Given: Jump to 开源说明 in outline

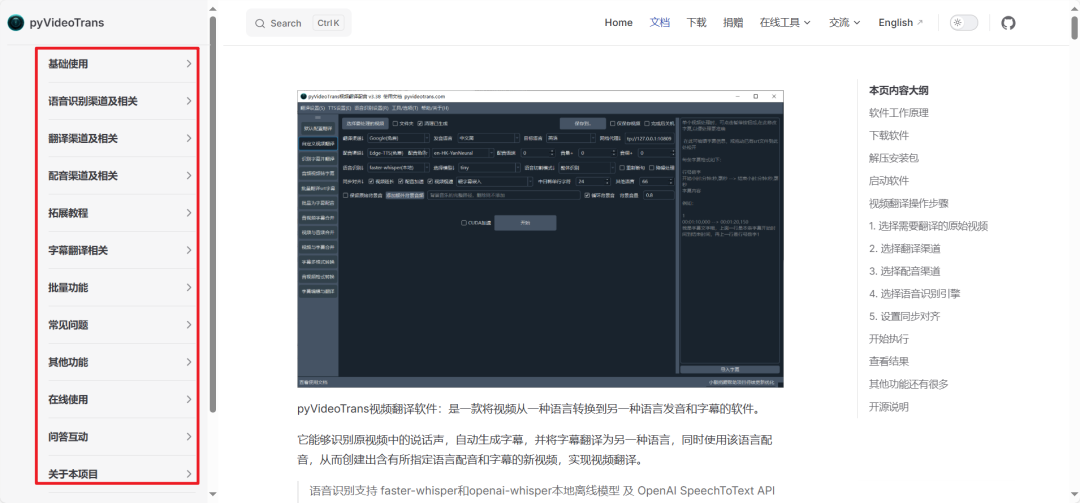Looking at the screenshot, I should 889,407.
